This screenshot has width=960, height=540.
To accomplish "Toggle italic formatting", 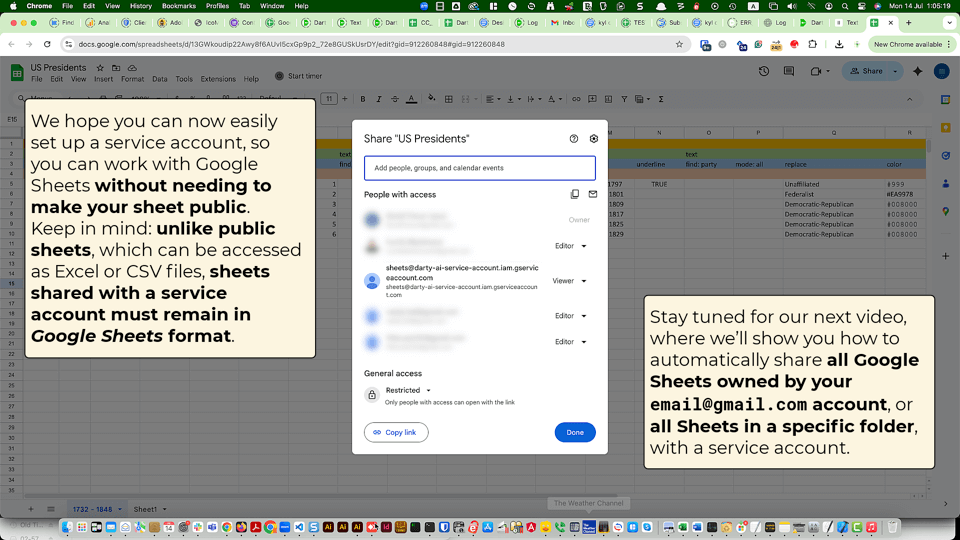I will (378, 99).
